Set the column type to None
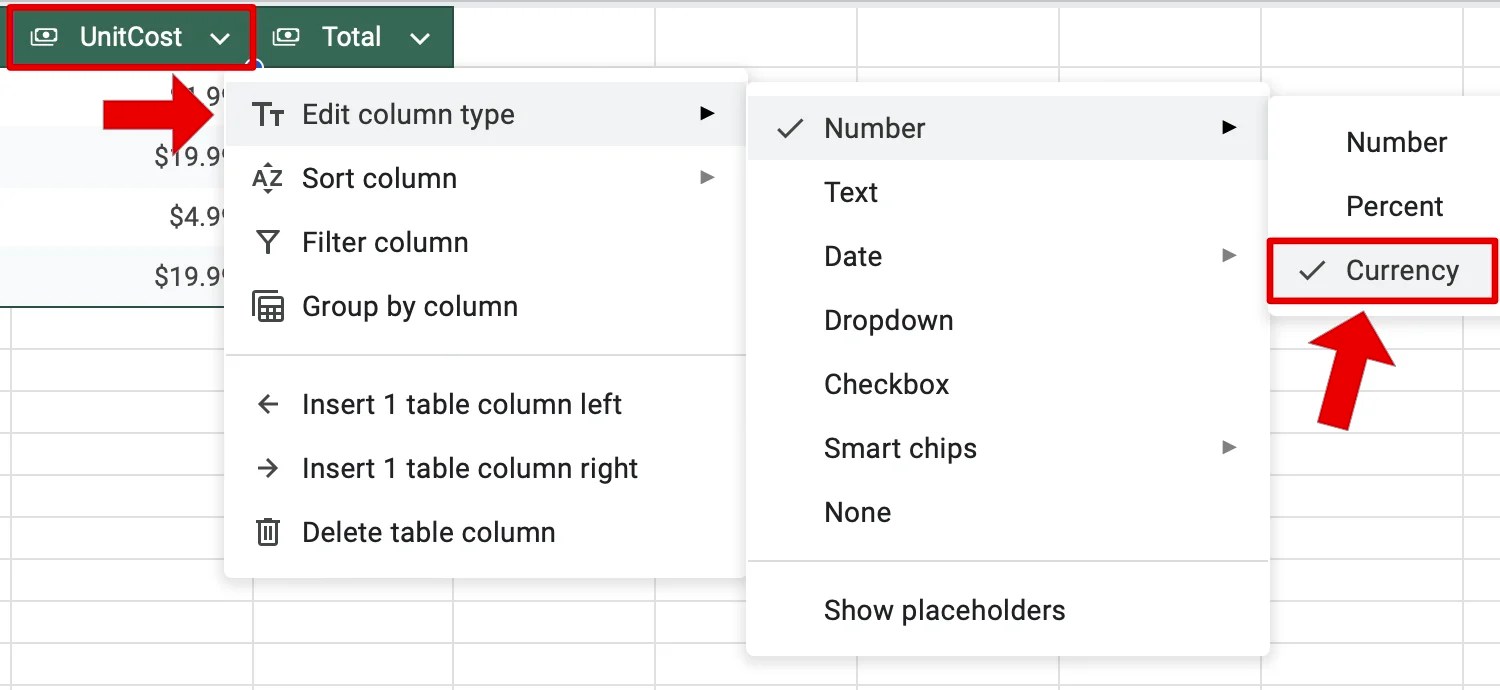Image resolution: width=1500 pixels, height=690 pixels. (857, 512)
